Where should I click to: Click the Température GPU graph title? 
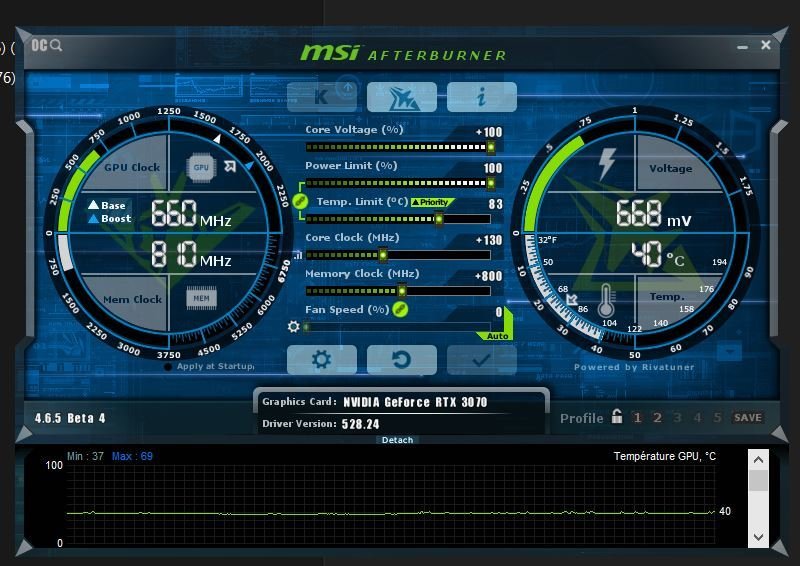[x=665, y=456]
